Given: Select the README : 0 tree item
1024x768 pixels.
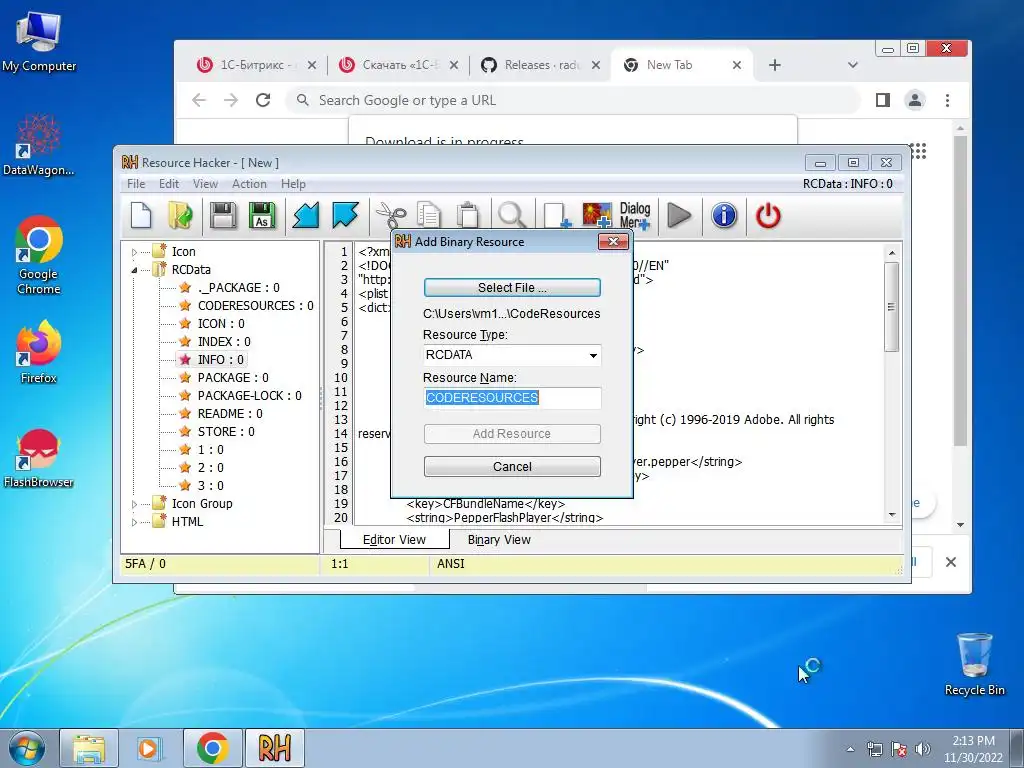Looking at the screenshot, I should click(x=229, y=414).
